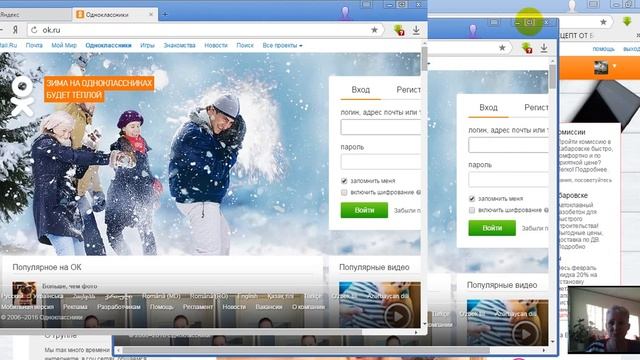Enable 'включить шифрование' checkbox in left window

tap(344, 192)
